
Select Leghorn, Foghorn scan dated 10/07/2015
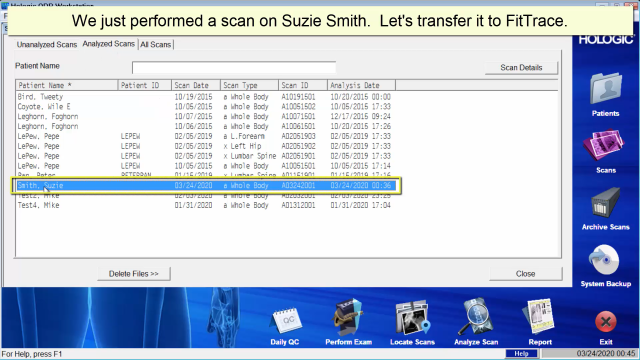tap(205, 117)
